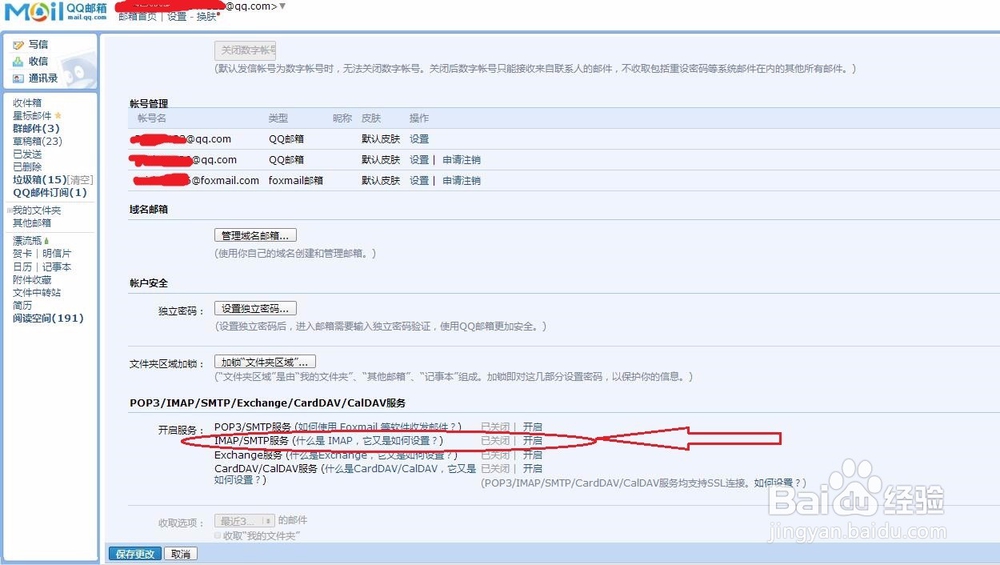The image size is (1000, 565).
Task: Click 清空 next to 垃圾箱
Action: [80, 180]
